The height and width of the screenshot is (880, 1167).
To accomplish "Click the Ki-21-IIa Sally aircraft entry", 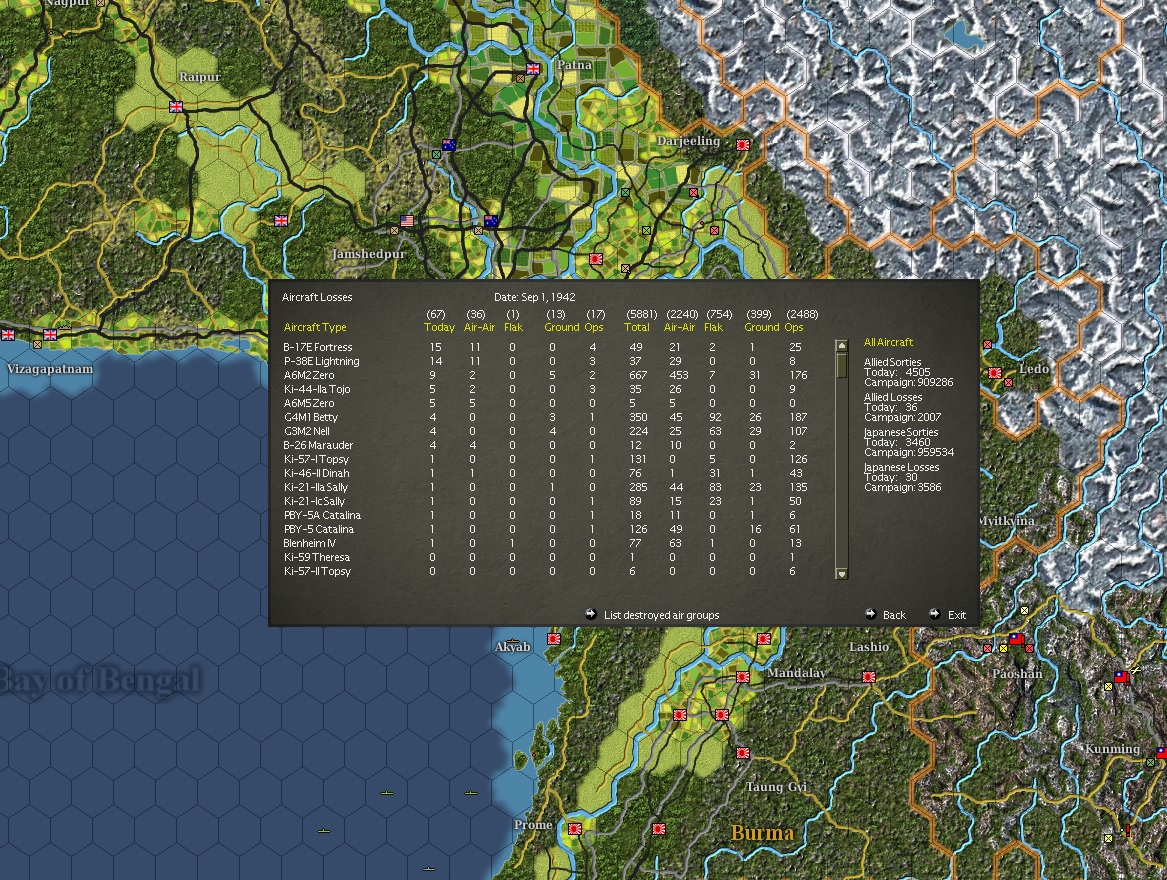I will coord(316,487).
